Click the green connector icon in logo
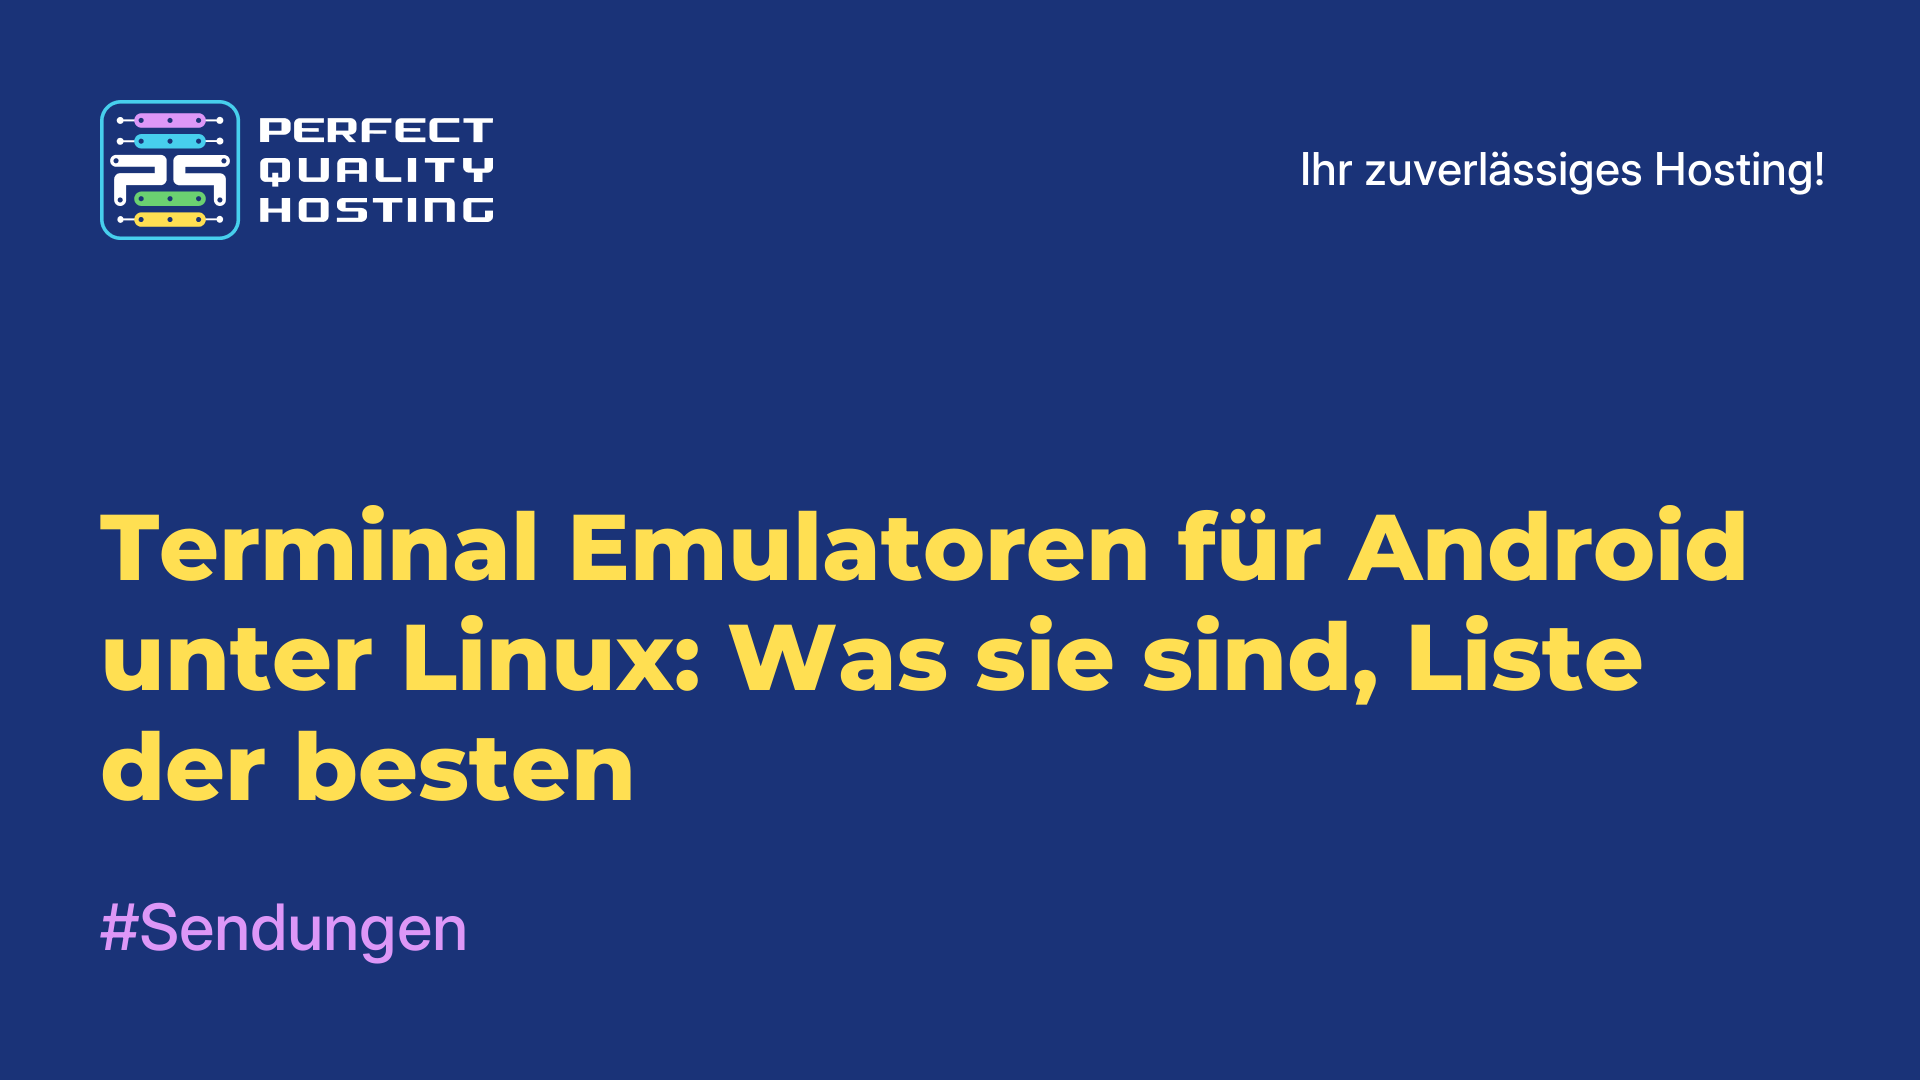Viewport: 1920px width, 1080px height. 167,200
